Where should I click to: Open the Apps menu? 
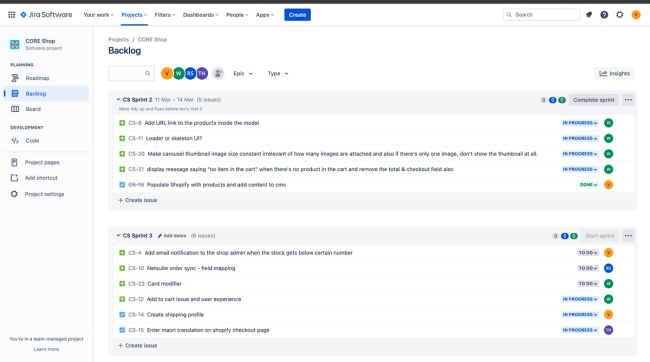click(x=265, y=15)
